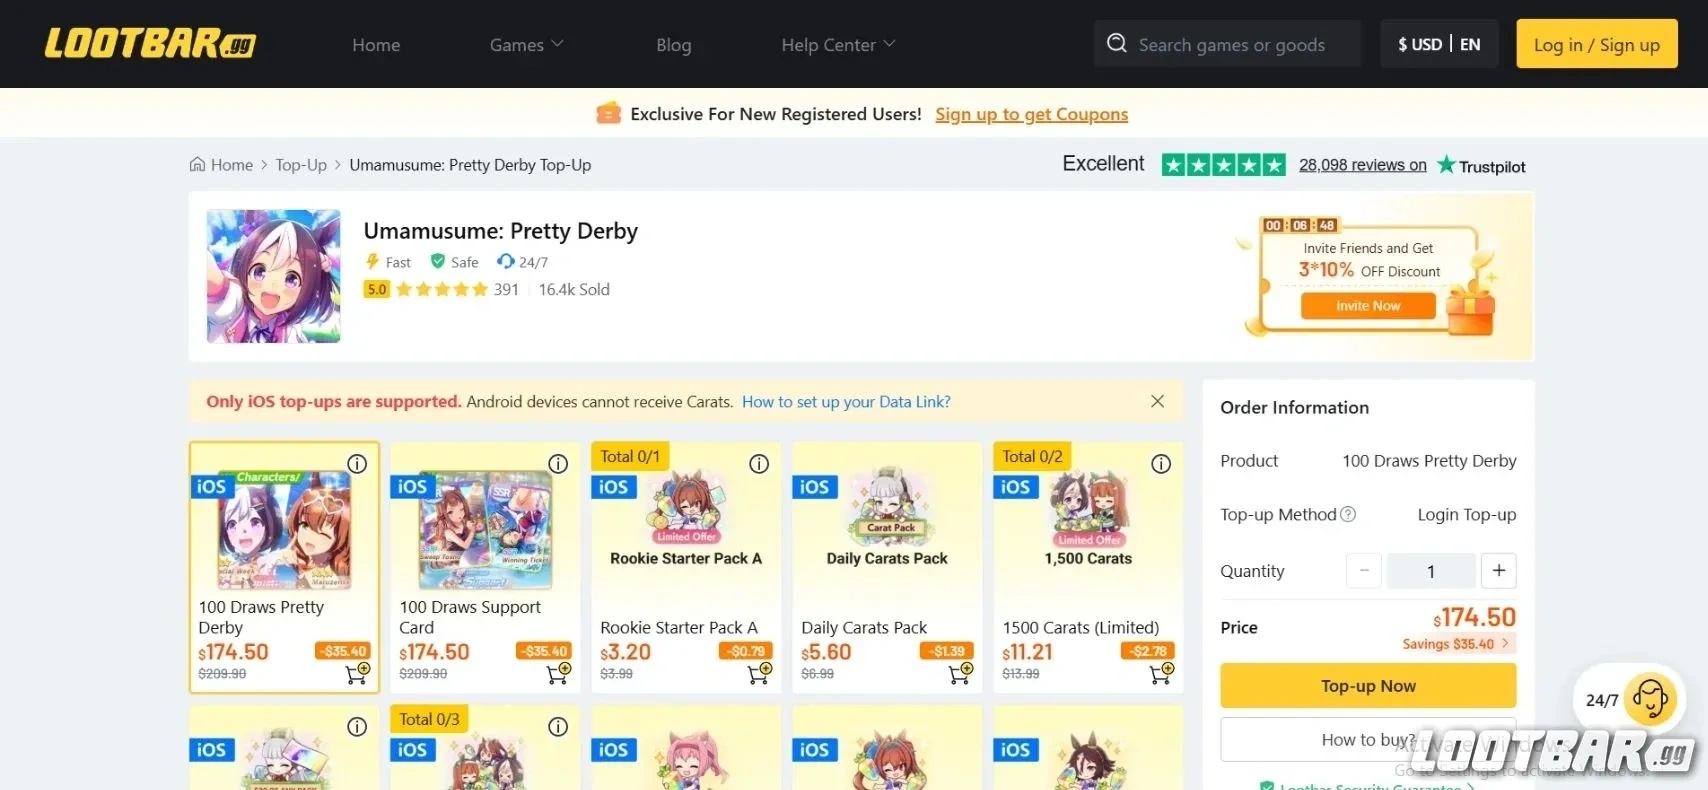1708x790 pixels.
Task: Click the coupon gift icon in the banner
Action: pyautogui.click(x=608, y=113)
